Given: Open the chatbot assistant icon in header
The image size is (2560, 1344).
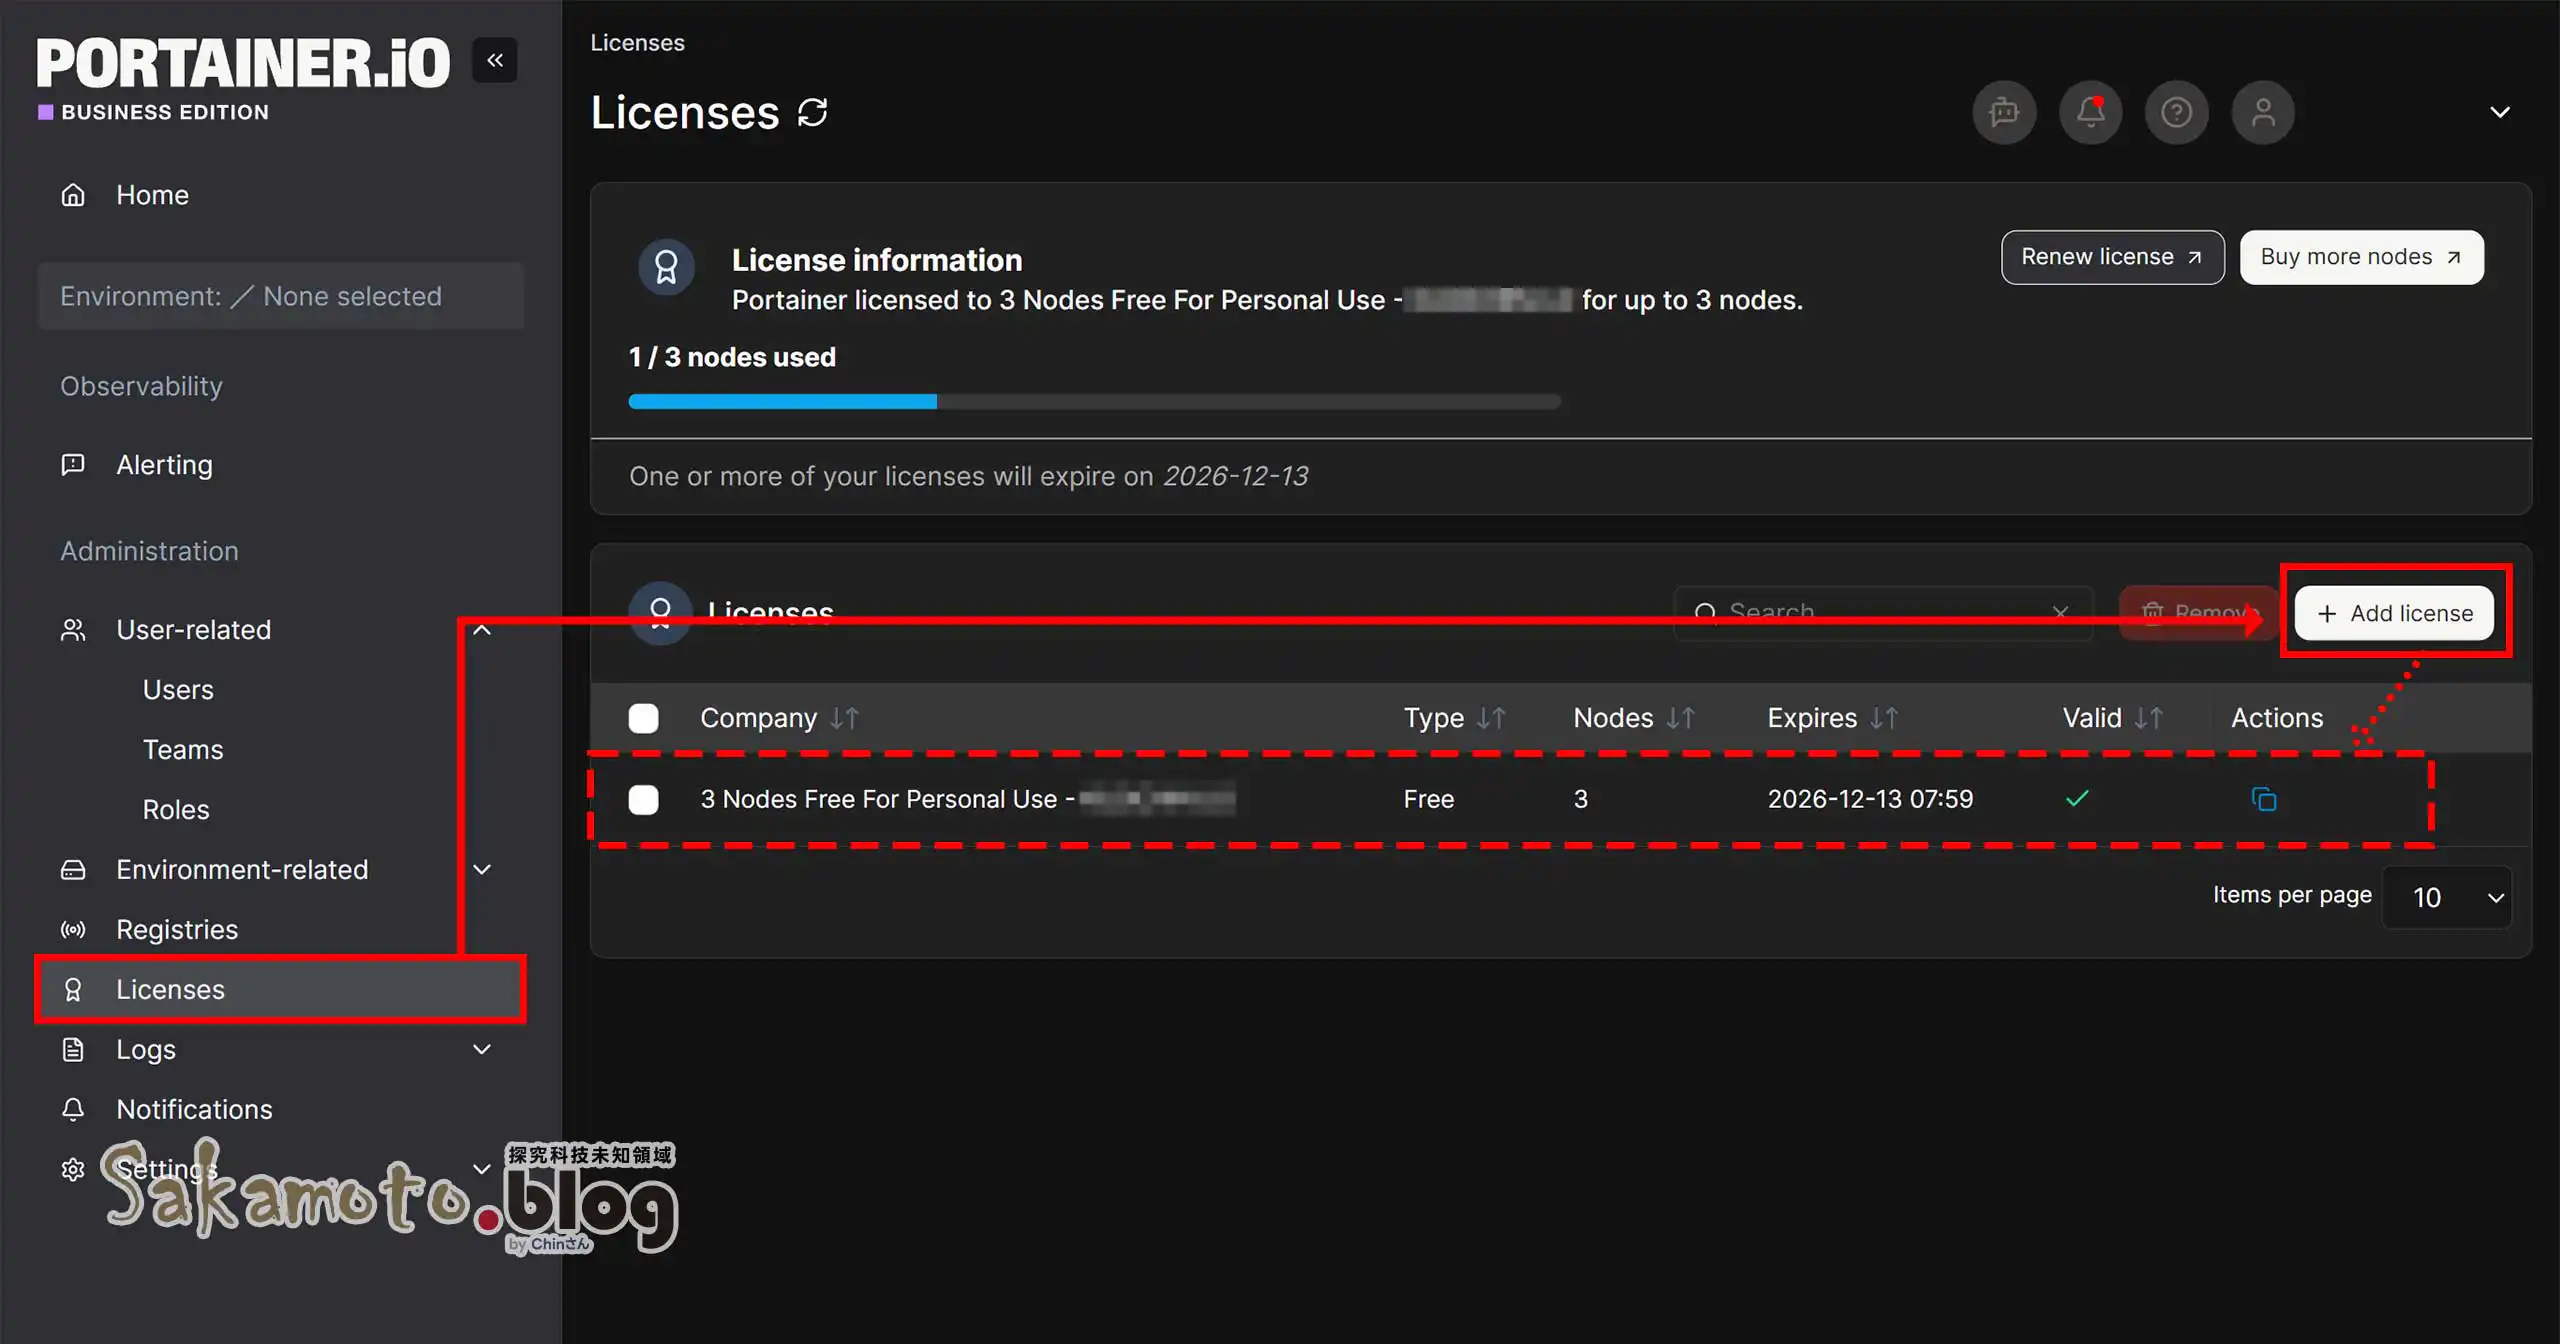Looking at the screenshot, I should (2004, 112).
